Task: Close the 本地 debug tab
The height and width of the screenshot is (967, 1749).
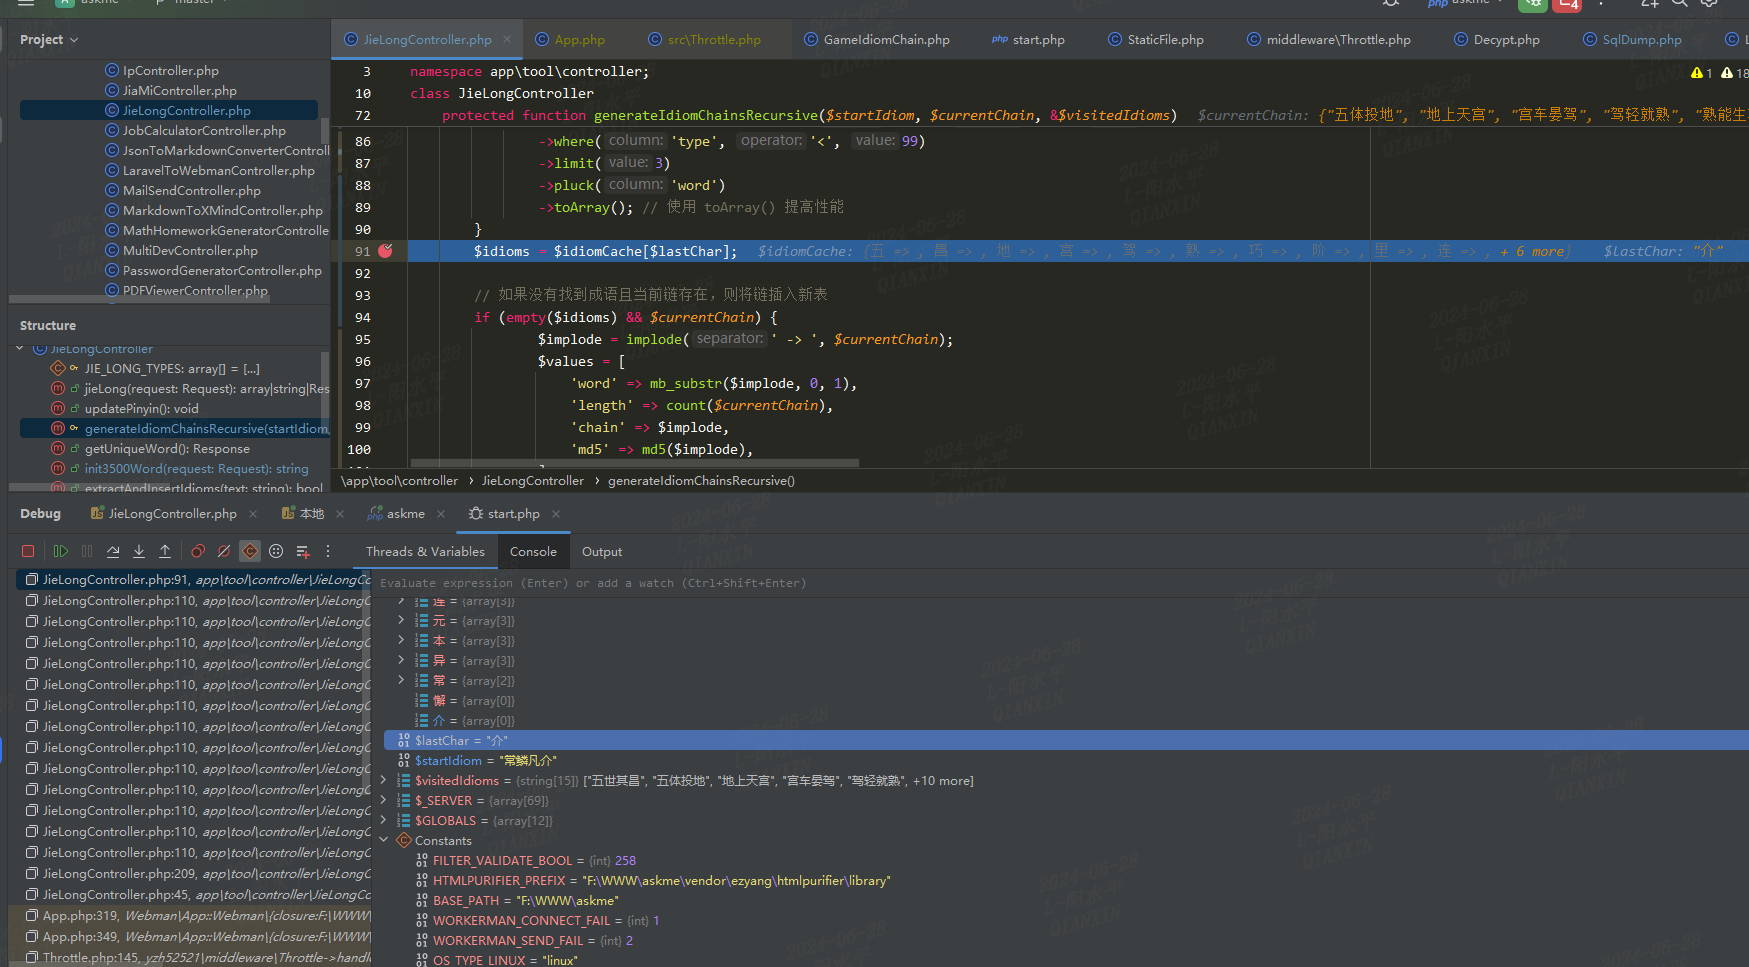Action: click(340, 514)
